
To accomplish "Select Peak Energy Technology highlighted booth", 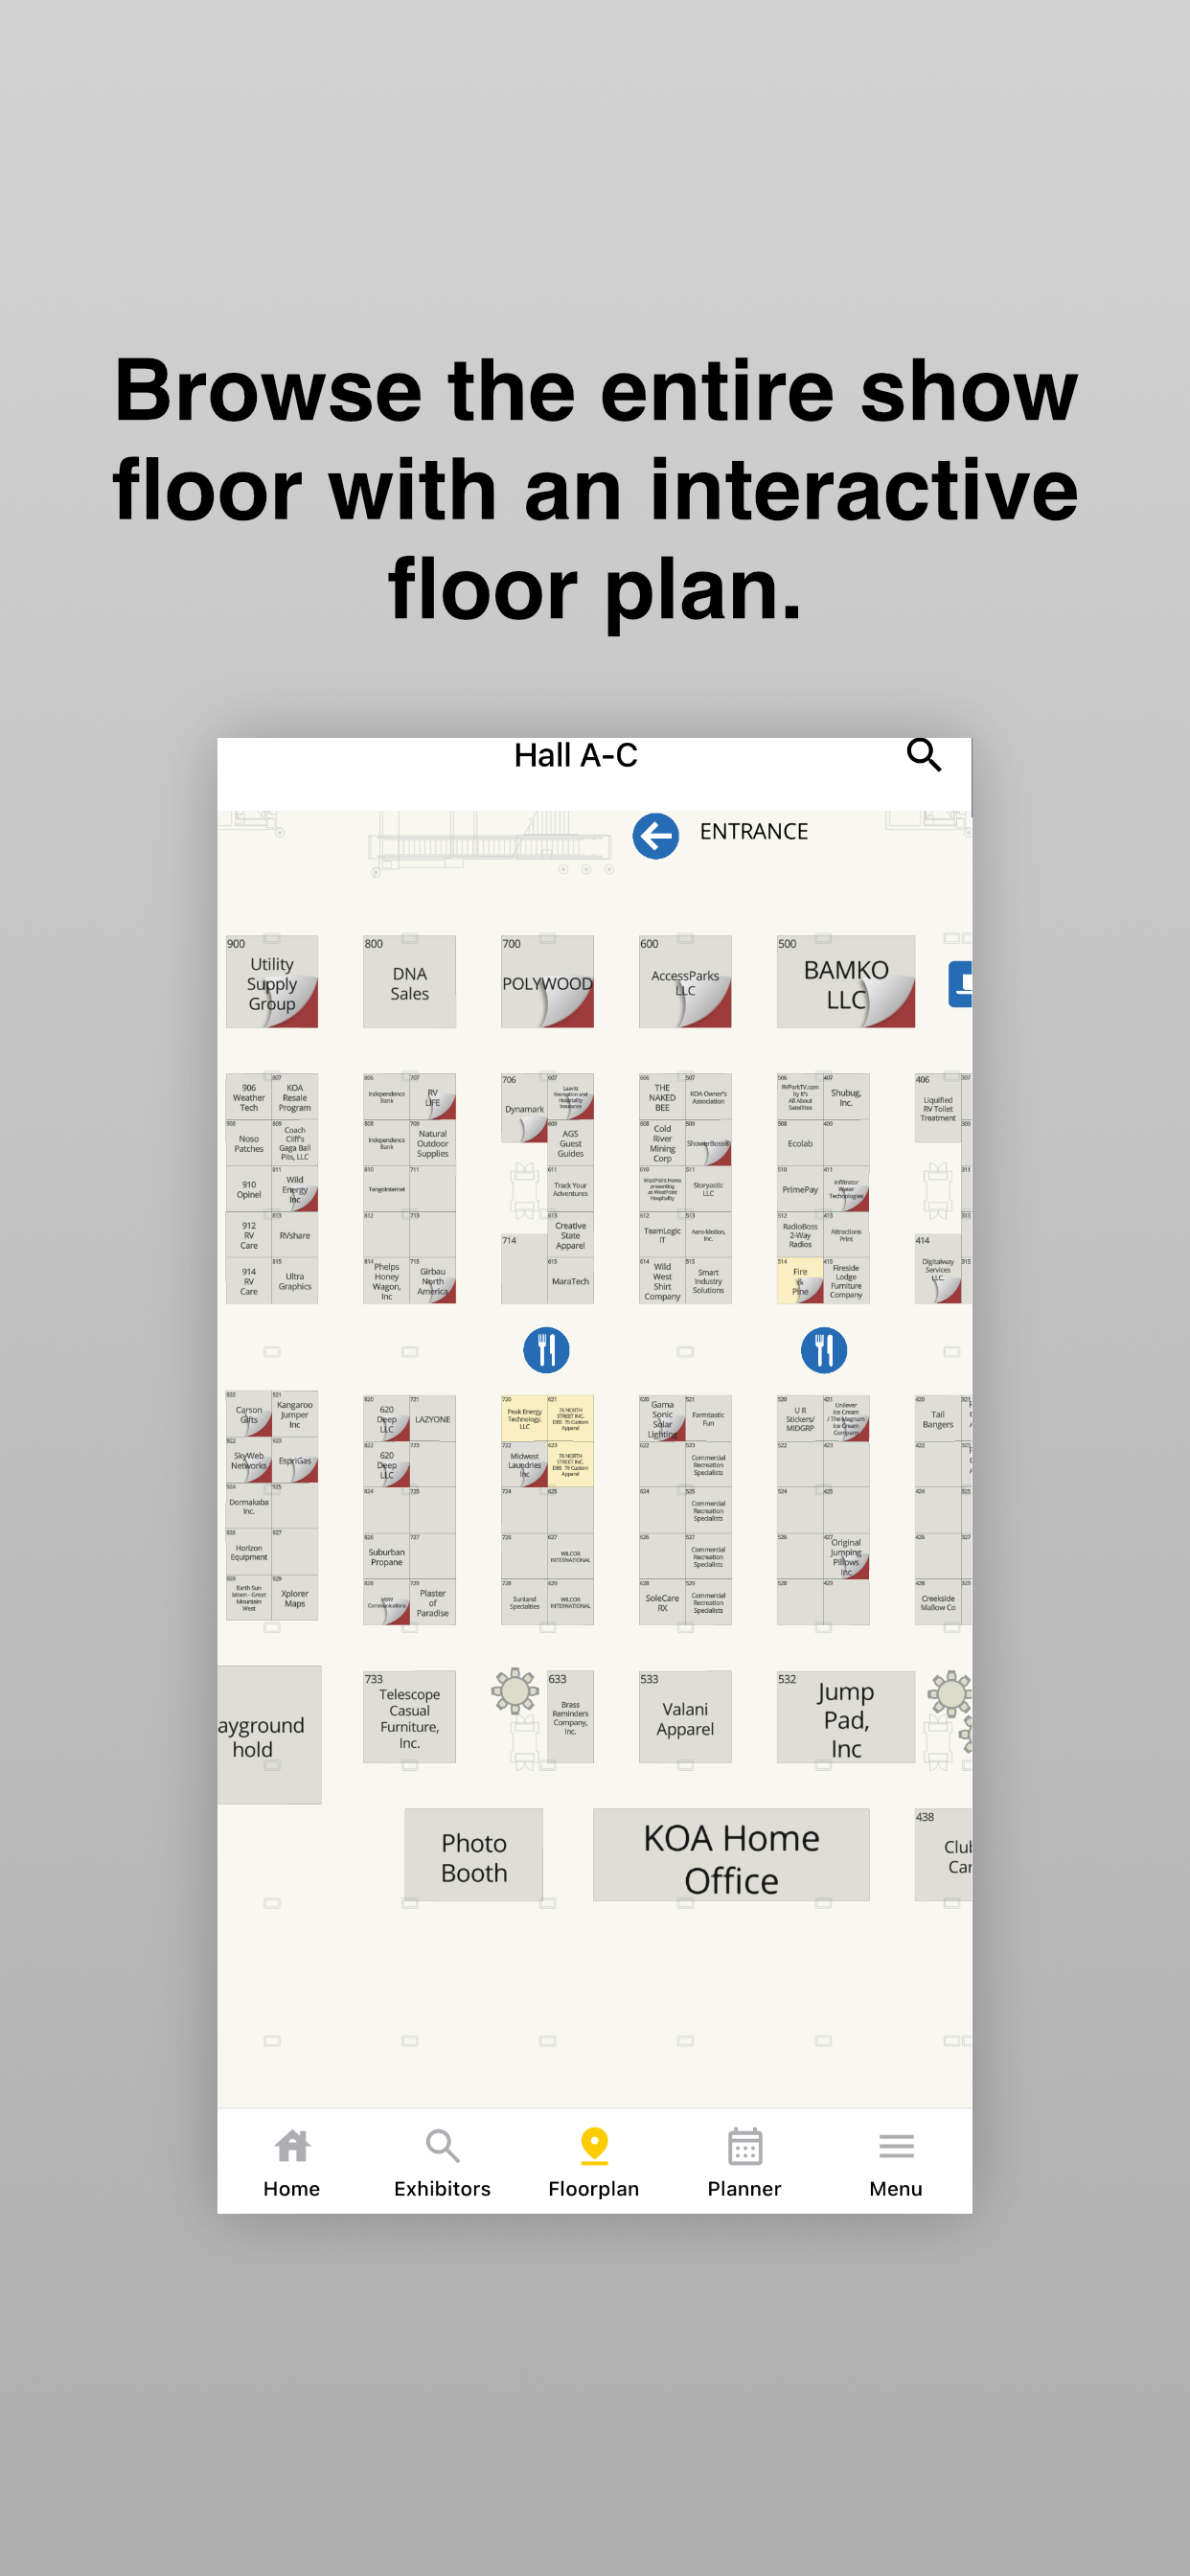I will coord(524,1419).
